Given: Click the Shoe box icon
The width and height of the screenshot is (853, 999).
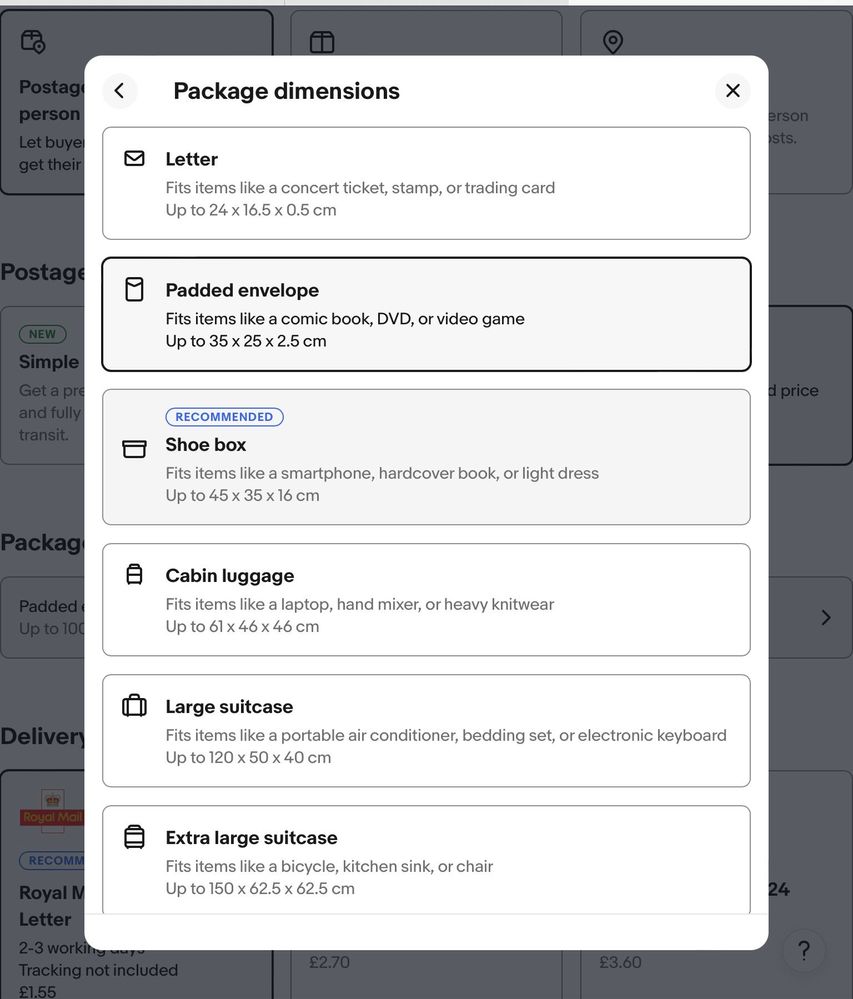Looking at the screenshot, I should [134, 449].
